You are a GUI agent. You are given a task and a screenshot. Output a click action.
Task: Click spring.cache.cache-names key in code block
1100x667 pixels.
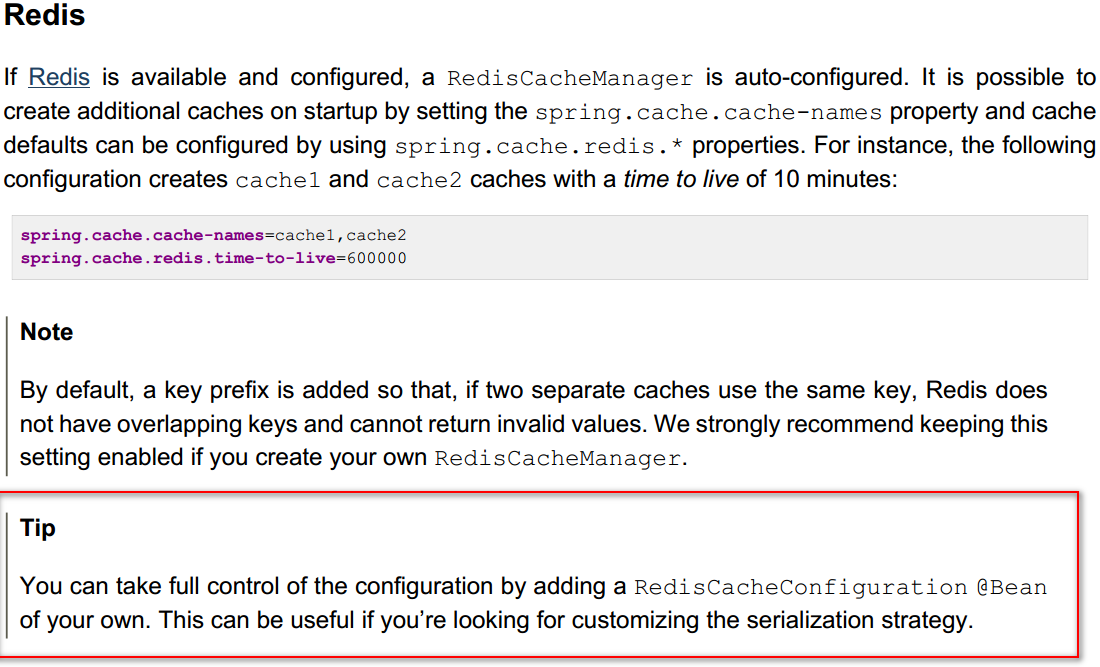142,236
